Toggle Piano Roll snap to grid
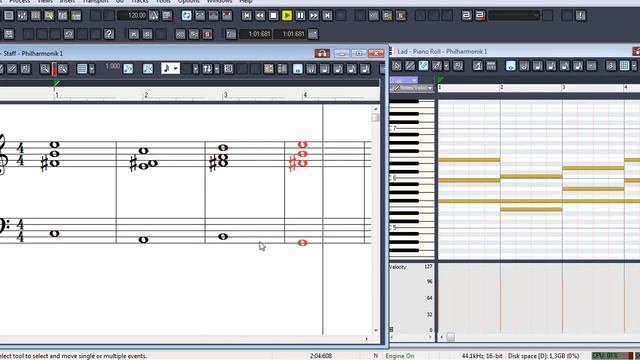This screenshot has width=640, height=360. [624, 66]
